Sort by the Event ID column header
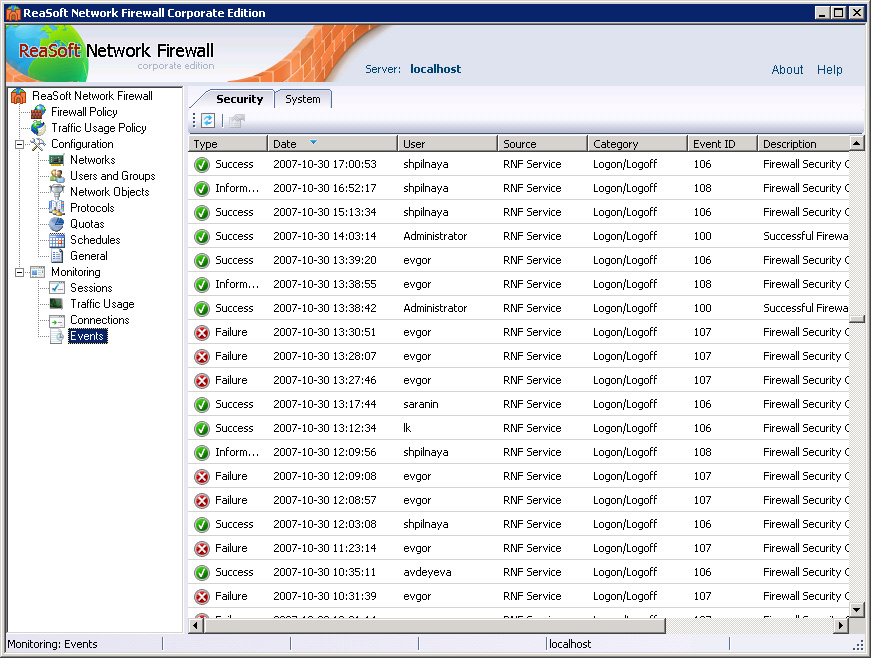 tap(722, 144)
